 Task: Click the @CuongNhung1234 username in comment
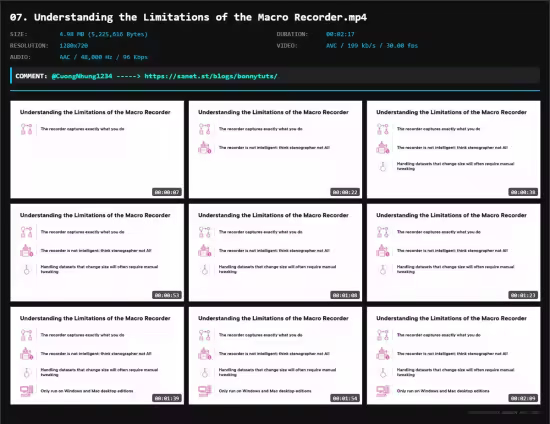(x=82, y=76)
